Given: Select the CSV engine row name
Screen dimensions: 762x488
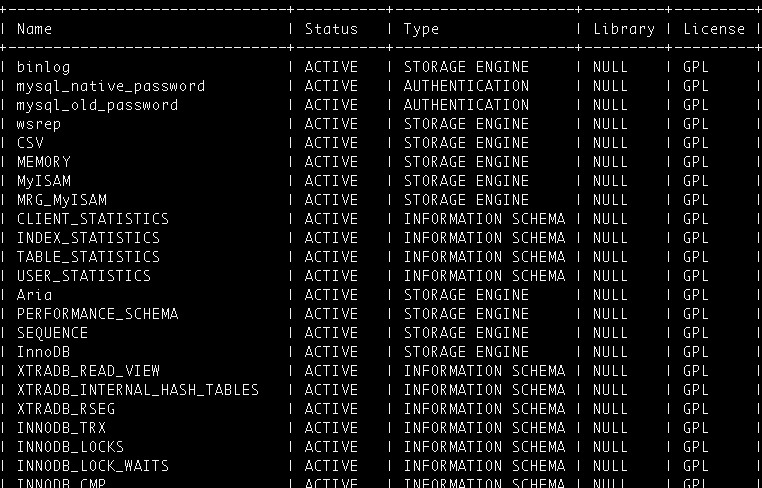Looking at the screenshot, I should 30,143.
